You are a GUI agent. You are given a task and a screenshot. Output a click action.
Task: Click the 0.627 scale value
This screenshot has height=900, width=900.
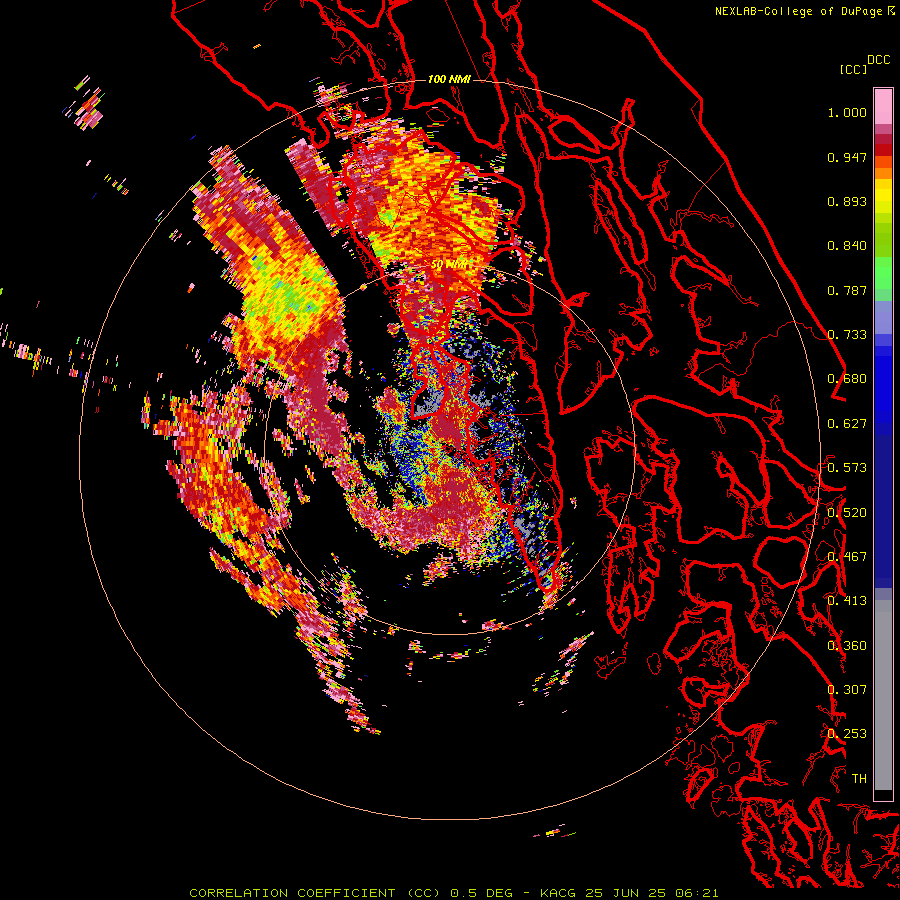(847, 424)
